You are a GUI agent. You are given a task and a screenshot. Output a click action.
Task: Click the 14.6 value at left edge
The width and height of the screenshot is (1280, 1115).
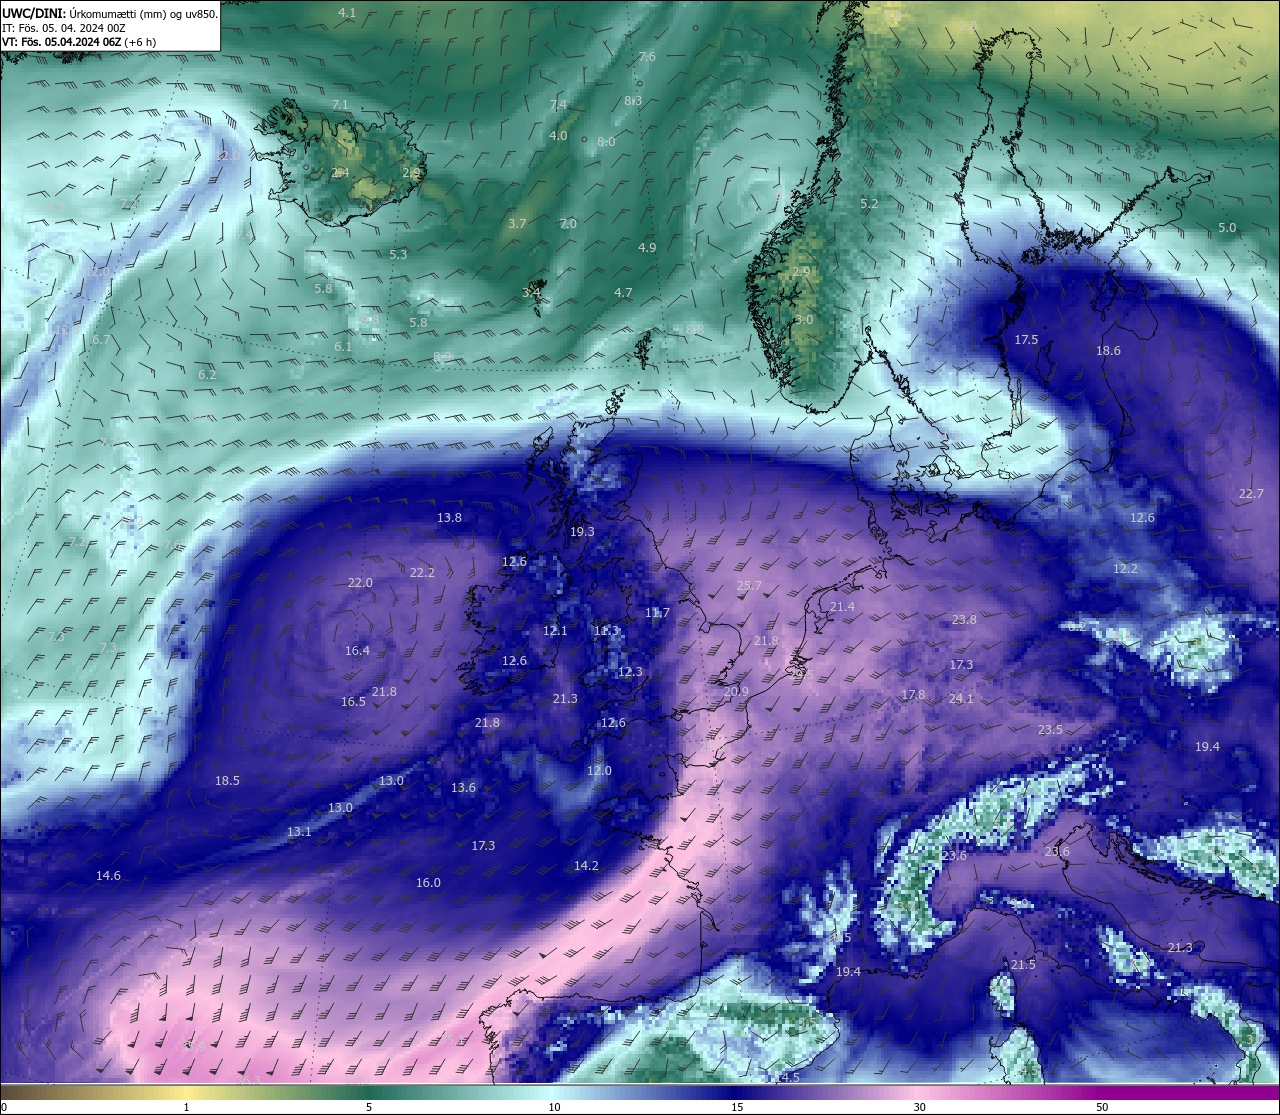(x=108, y=876)
